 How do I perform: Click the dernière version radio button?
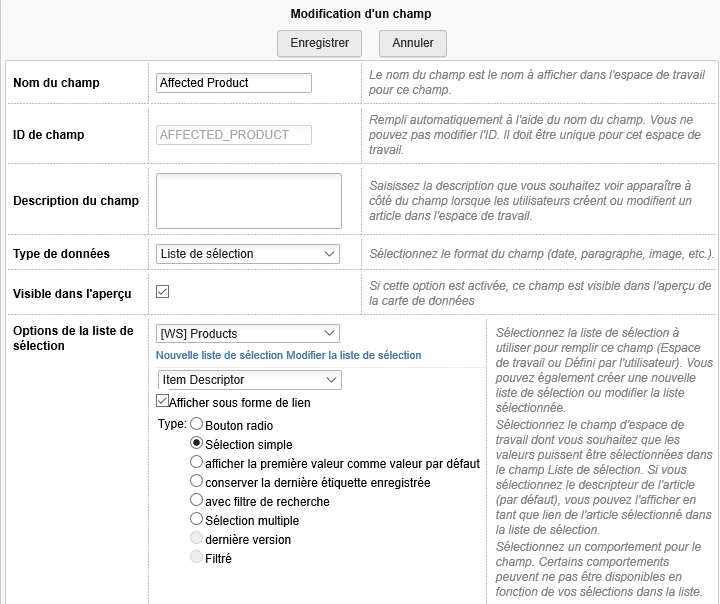tap(197, 538)
